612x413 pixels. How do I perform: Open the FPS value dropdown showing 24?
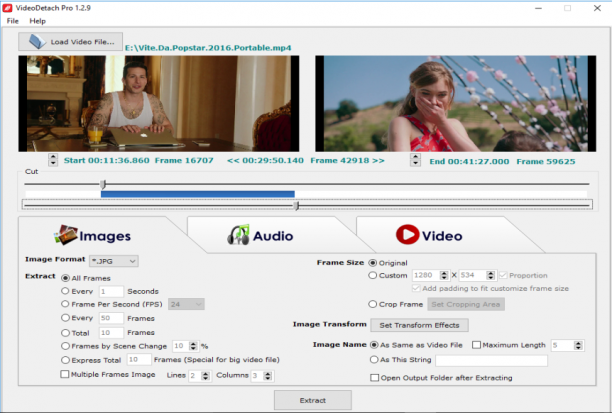point(186,304)
